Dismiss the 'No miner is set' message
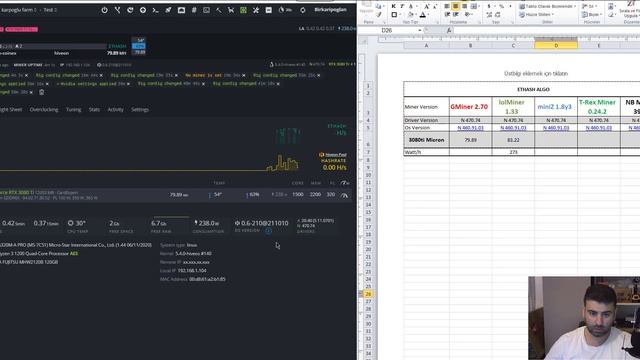Image resolution: width=640 pixels, height=360 pixels. point(244,76)
